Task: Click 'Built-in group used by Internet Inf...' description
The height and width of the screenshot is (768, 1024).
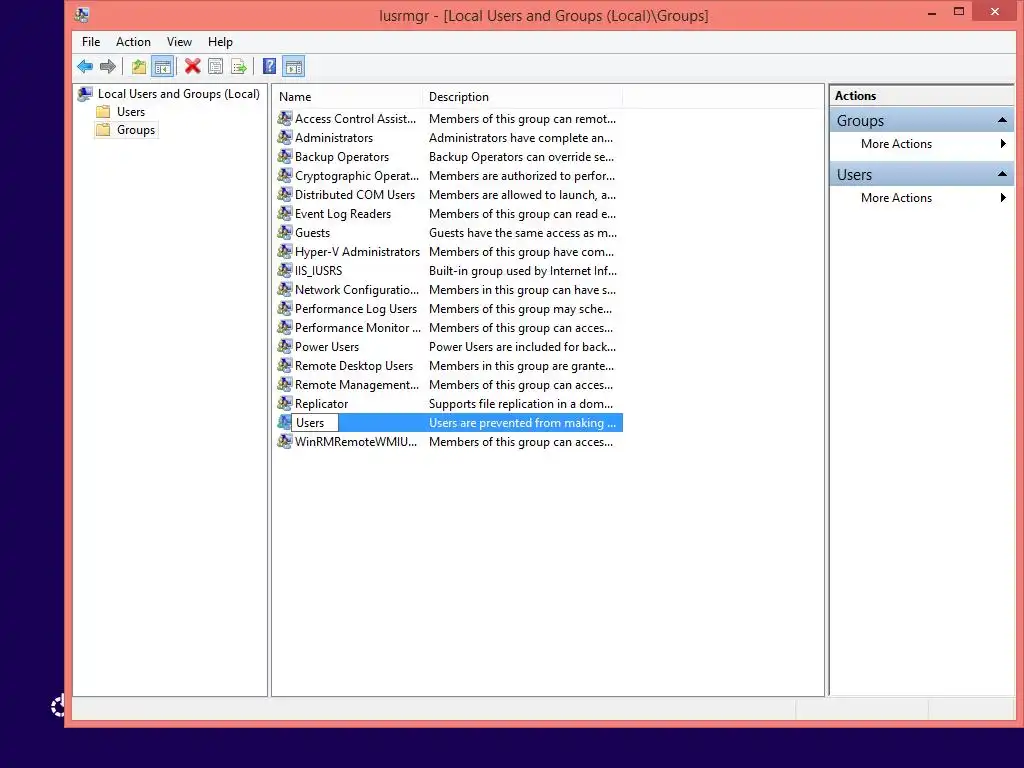Action: (522, 270)
